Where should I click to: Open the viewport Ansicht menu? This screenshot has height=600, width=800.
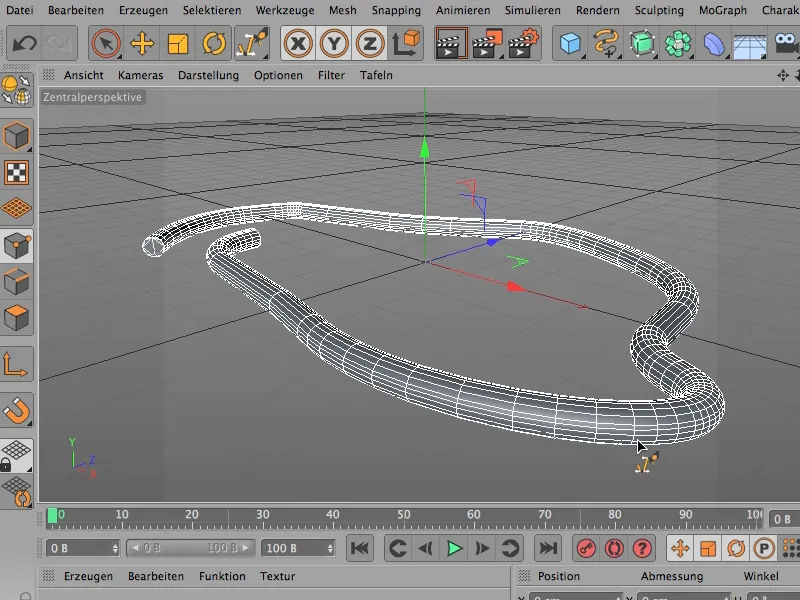coord(84,75)
